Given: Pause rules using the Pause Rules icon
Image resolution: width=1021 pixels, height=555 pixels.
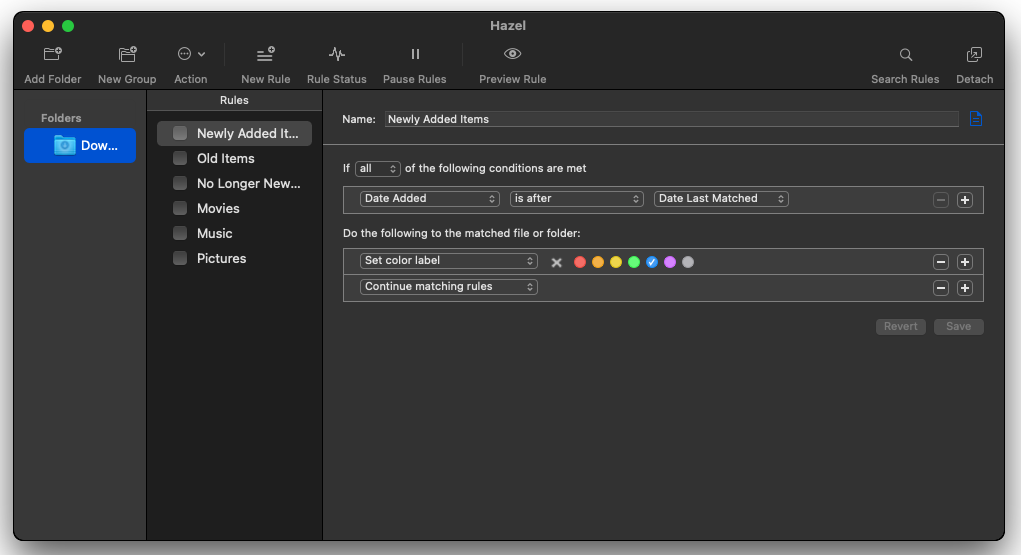Looking at the screenshot, I should click(415, 54).
